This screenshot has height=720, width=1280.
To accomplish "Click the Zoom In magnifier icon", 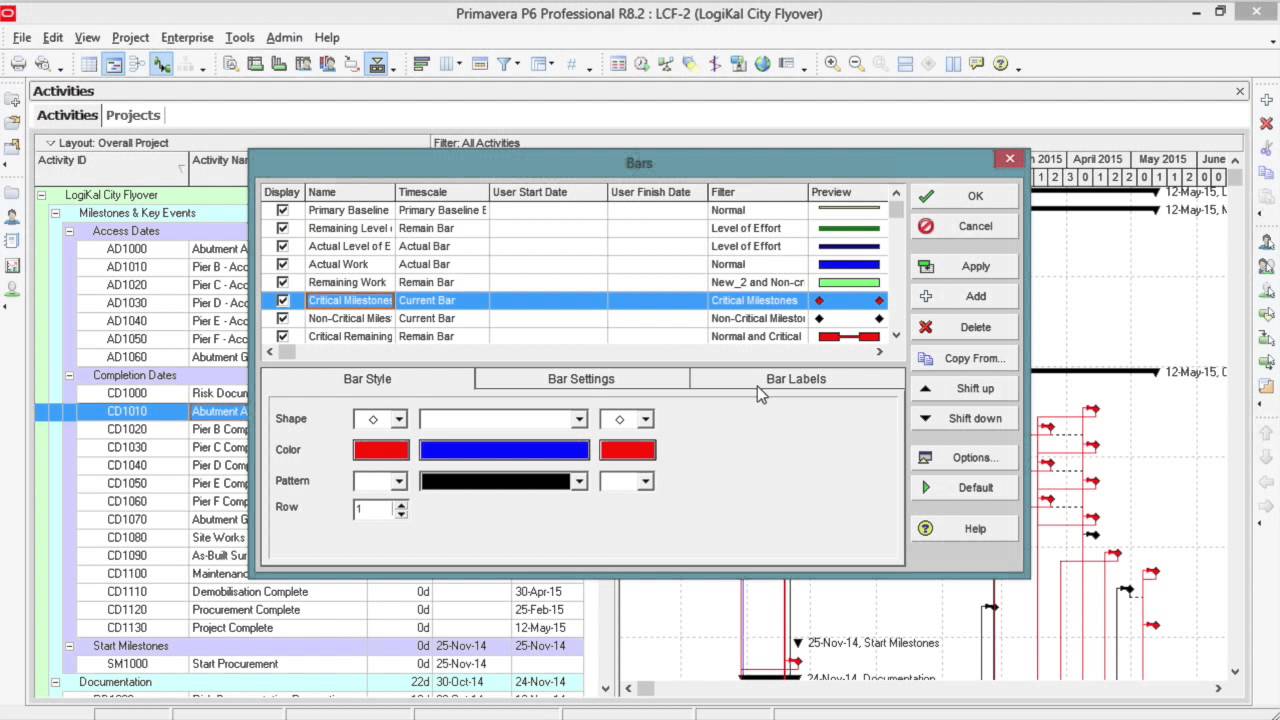I will [832, 64].
